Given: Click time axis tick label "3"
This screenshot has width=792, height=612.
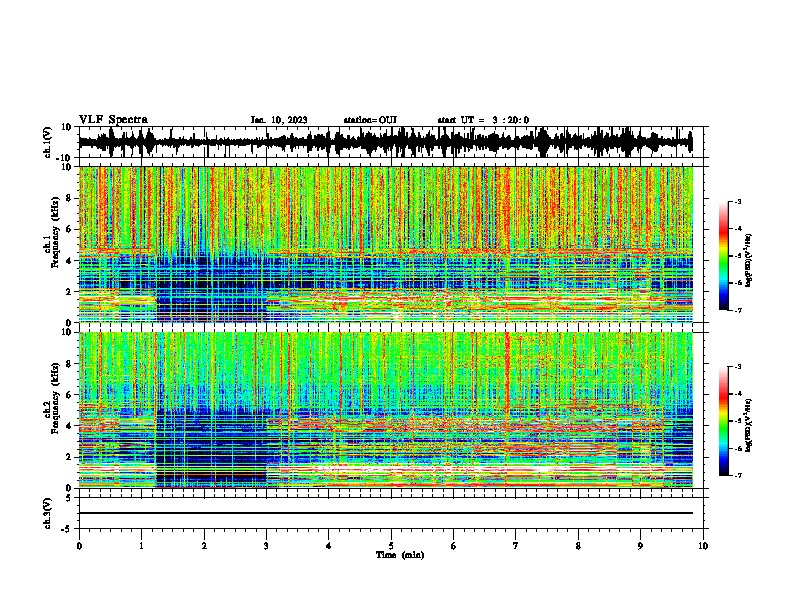Looking at the screenshot, I should 266,546.
